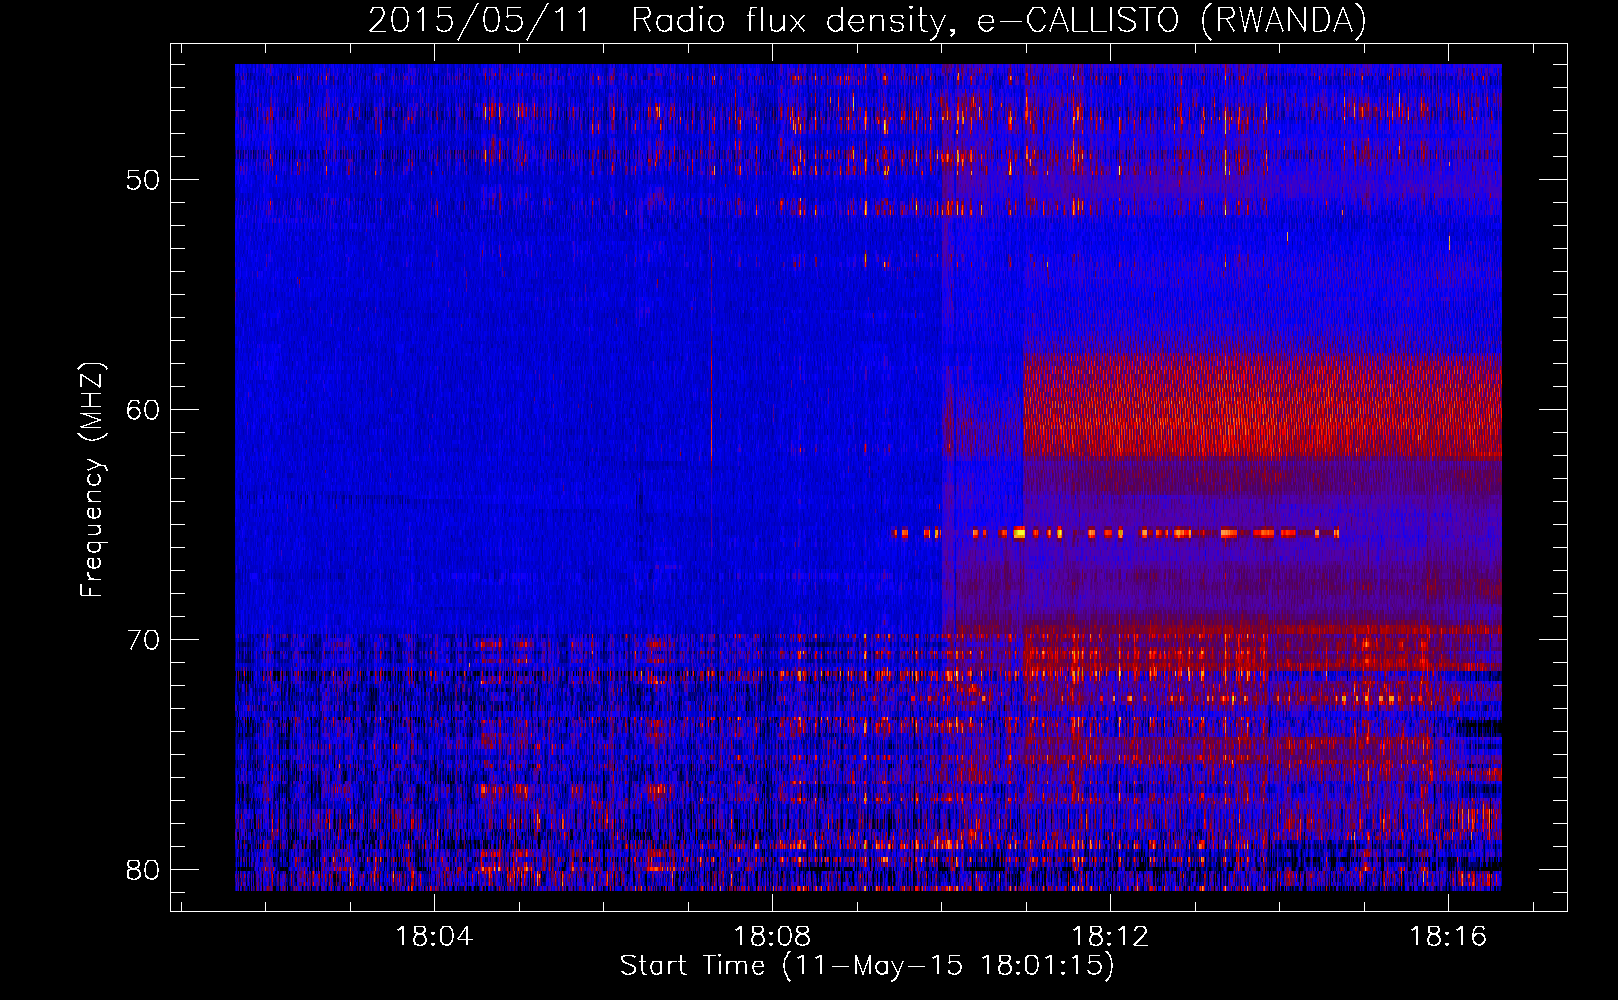
Task: Click the "Start Time (11-May-15 18:01:15)" x-axis label
Action: pos(867,966)
